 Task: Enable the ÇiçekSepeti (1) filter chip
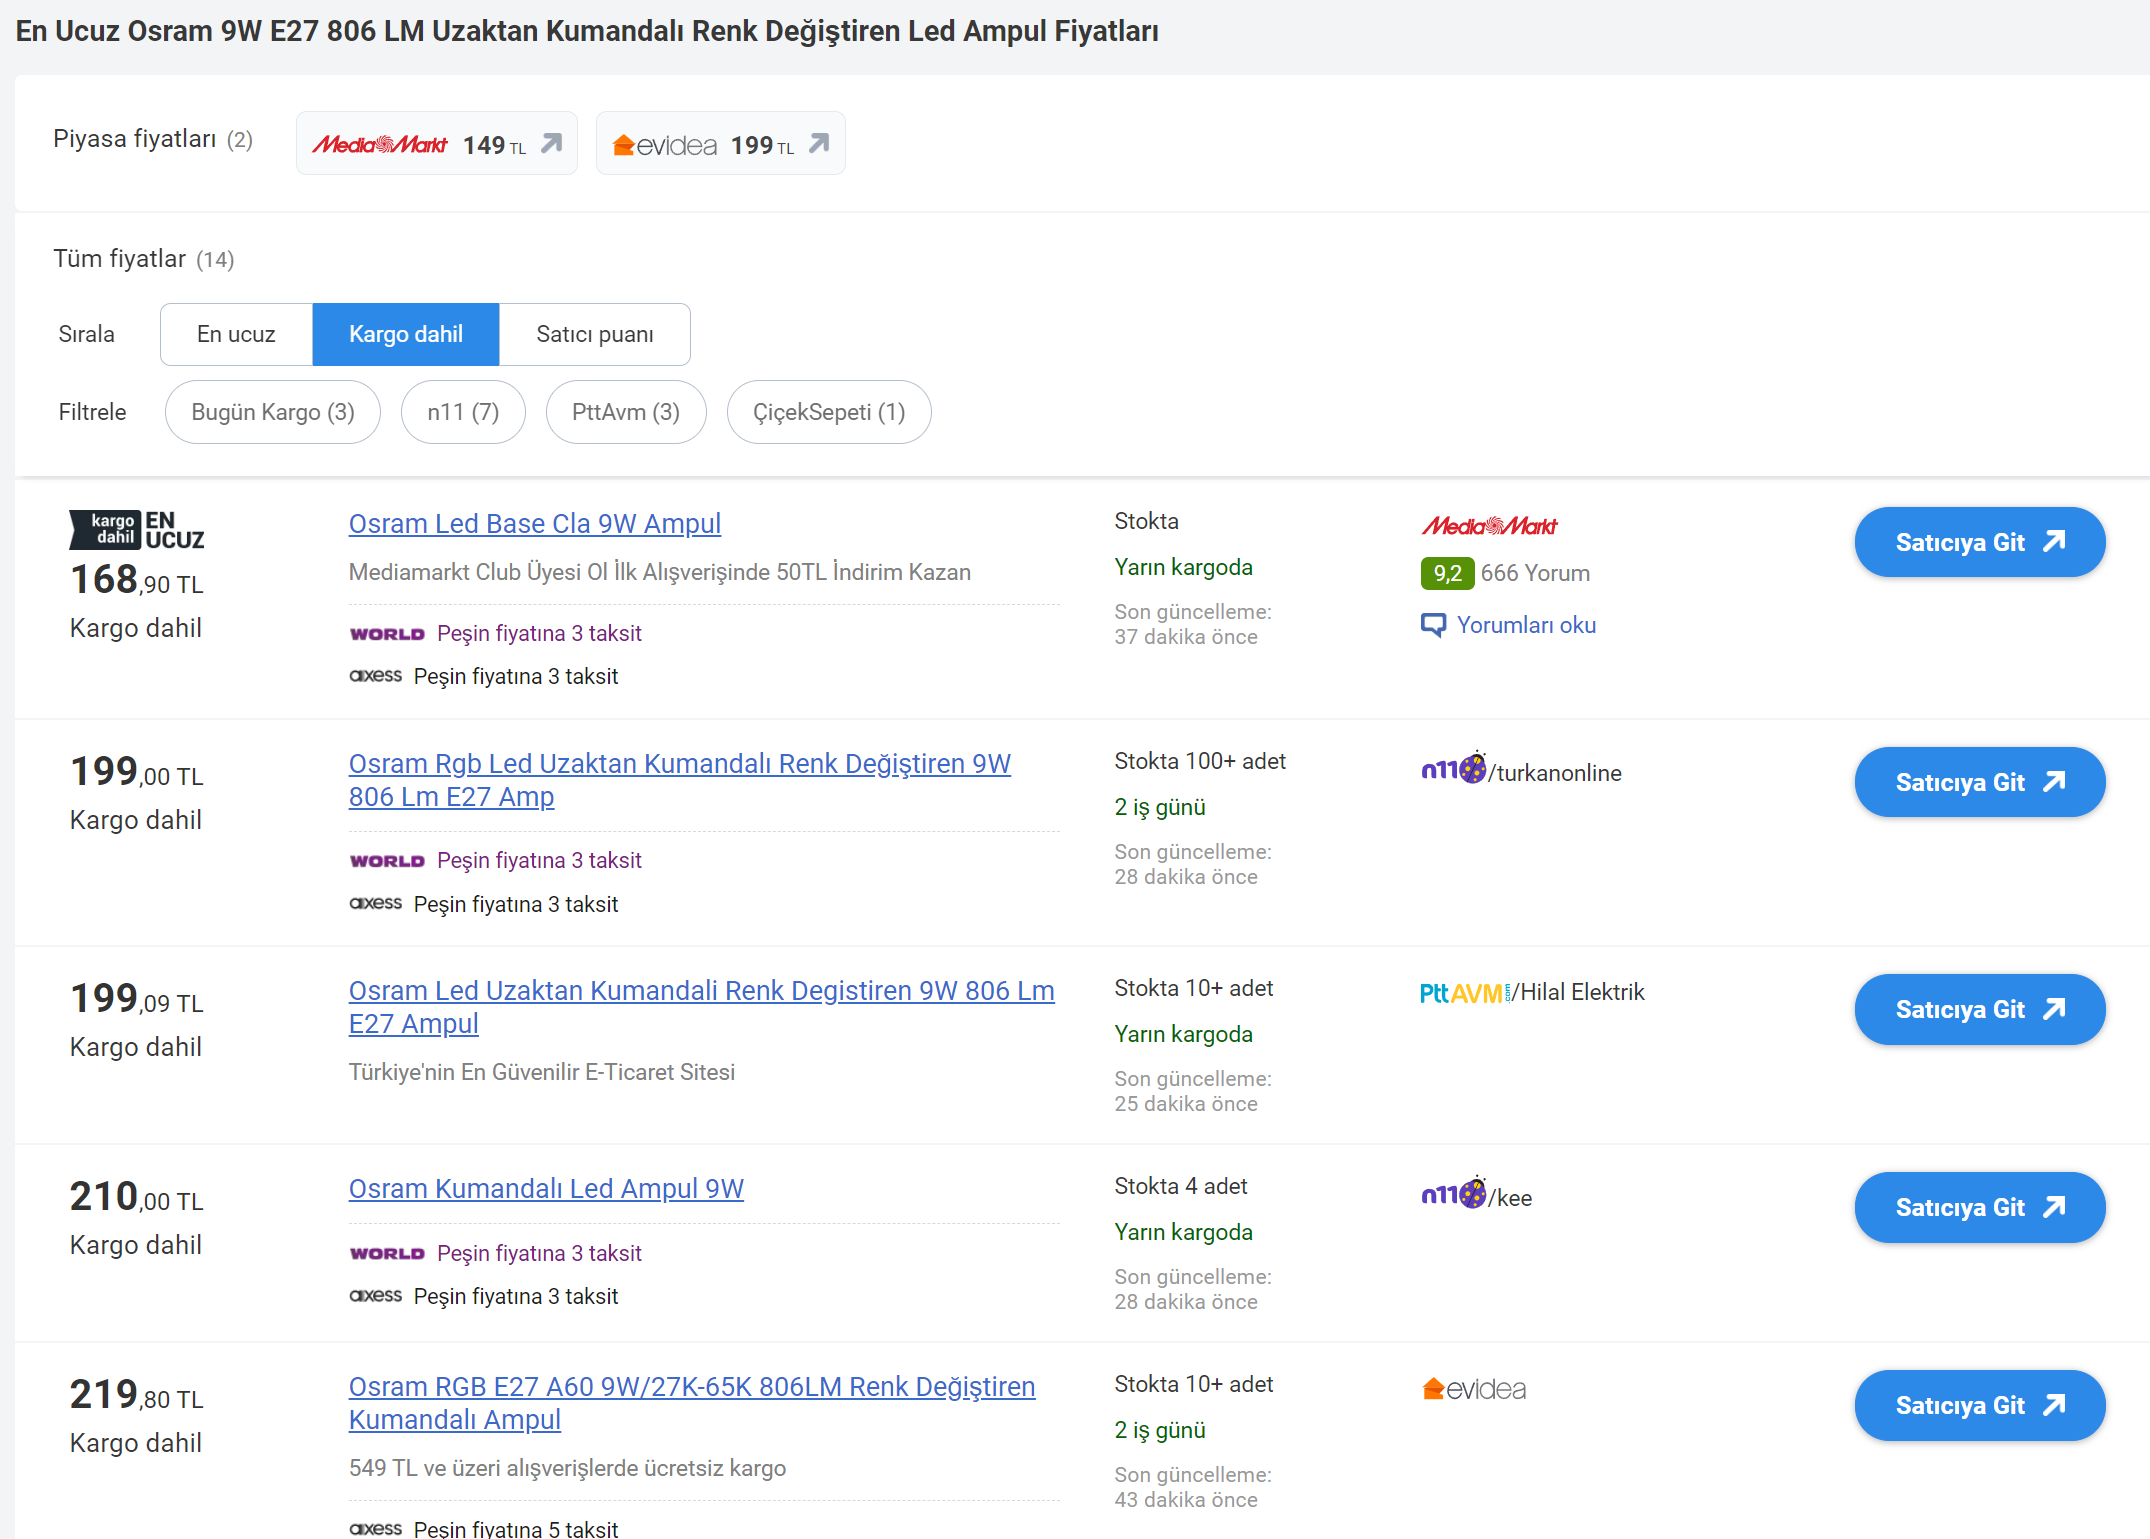click(828, 412)
